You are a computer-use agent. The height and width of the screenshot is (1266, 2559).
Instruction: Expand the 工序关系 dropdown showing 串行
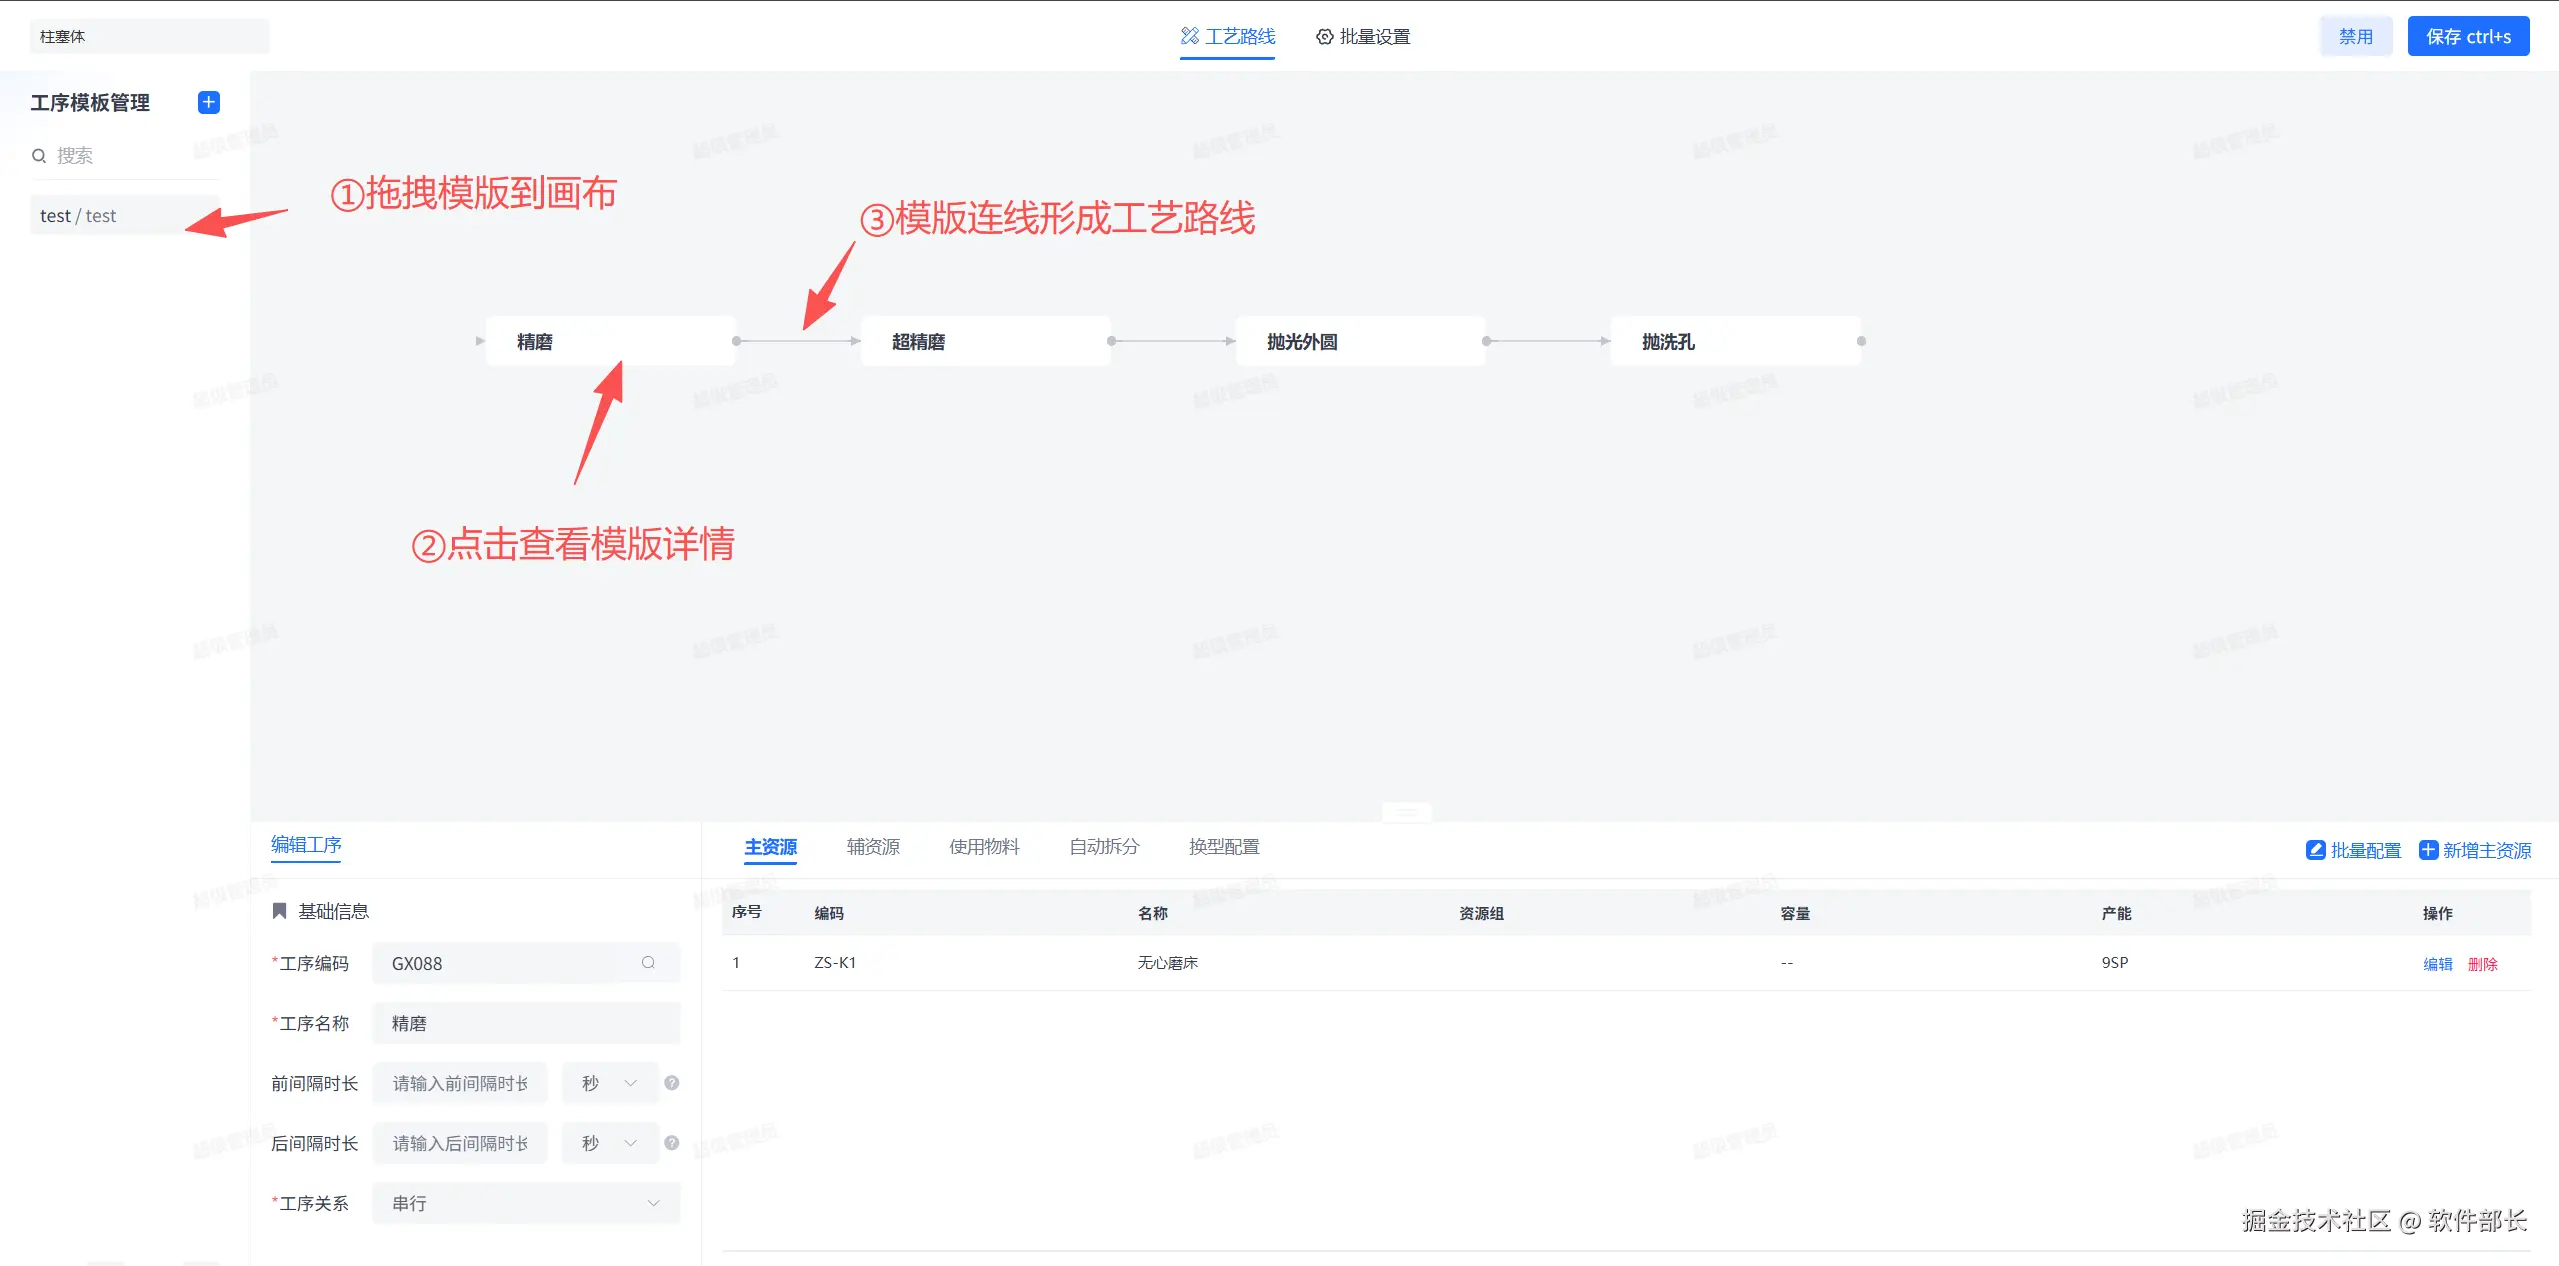(526, 1203)
